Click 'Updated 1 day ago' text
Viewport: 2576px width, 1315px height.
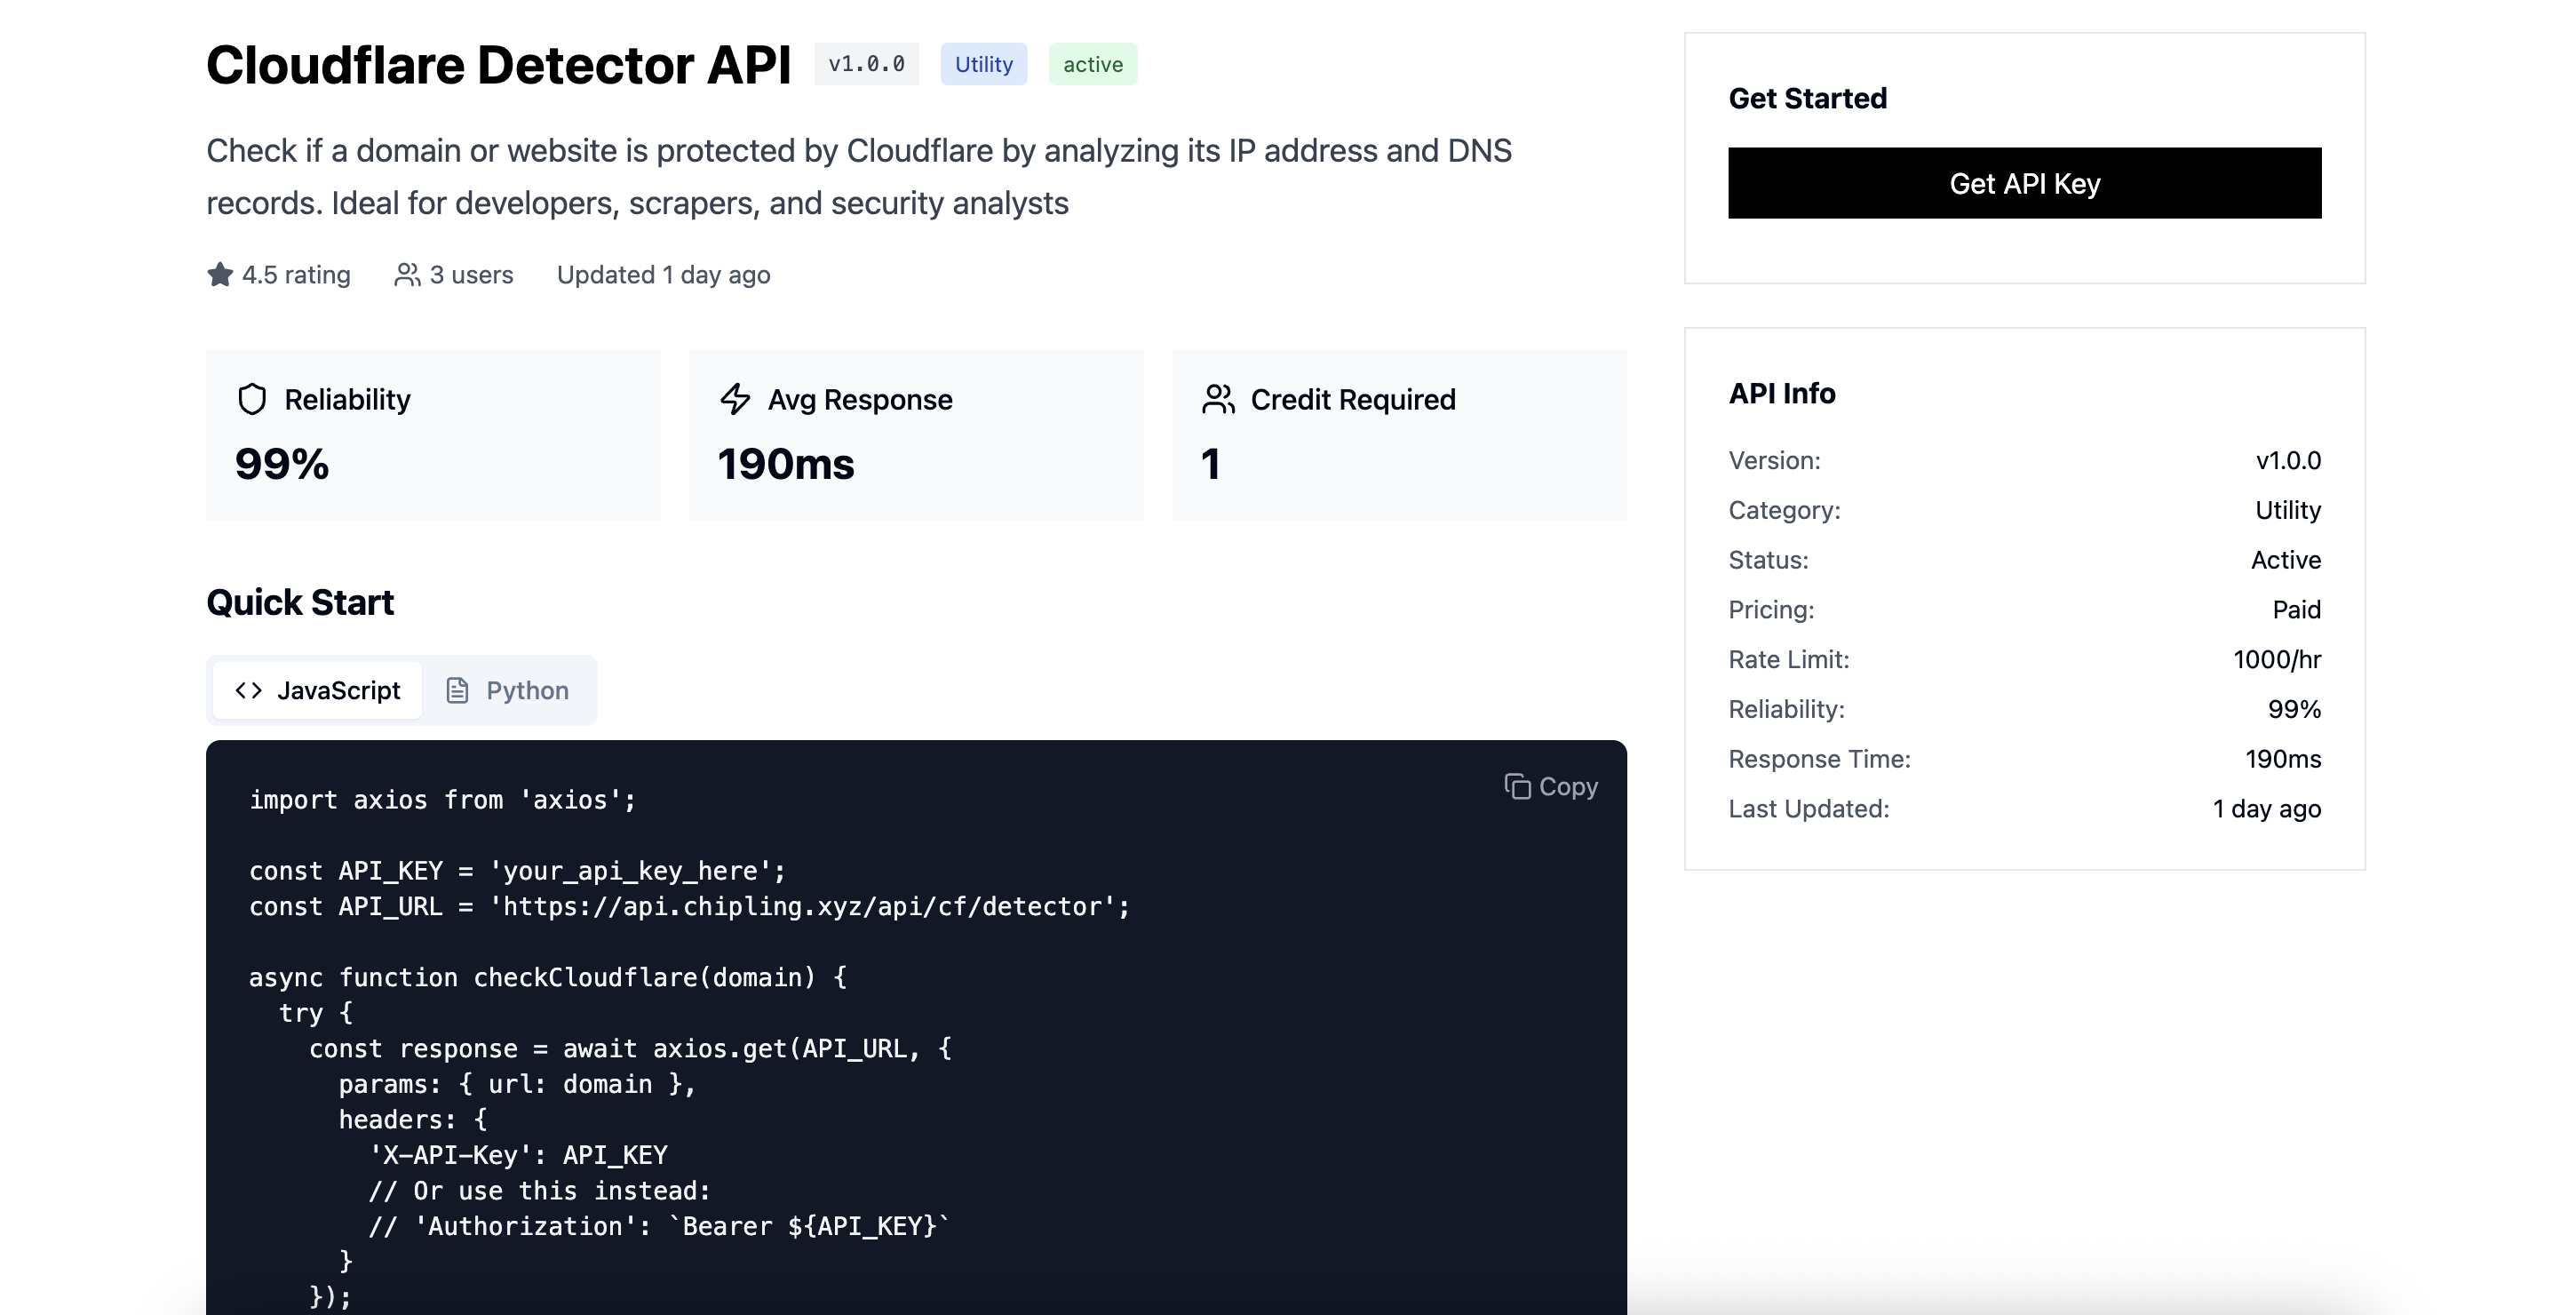tap(663, 274)
